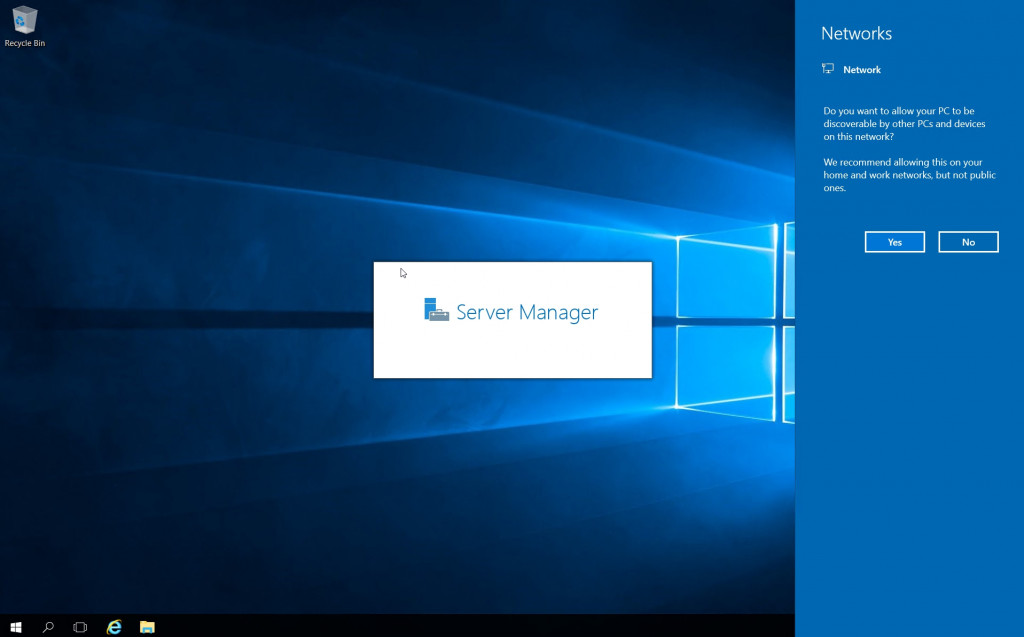
Task: Click the Network computer icon in Networks panel
Action: coord(827,69)
